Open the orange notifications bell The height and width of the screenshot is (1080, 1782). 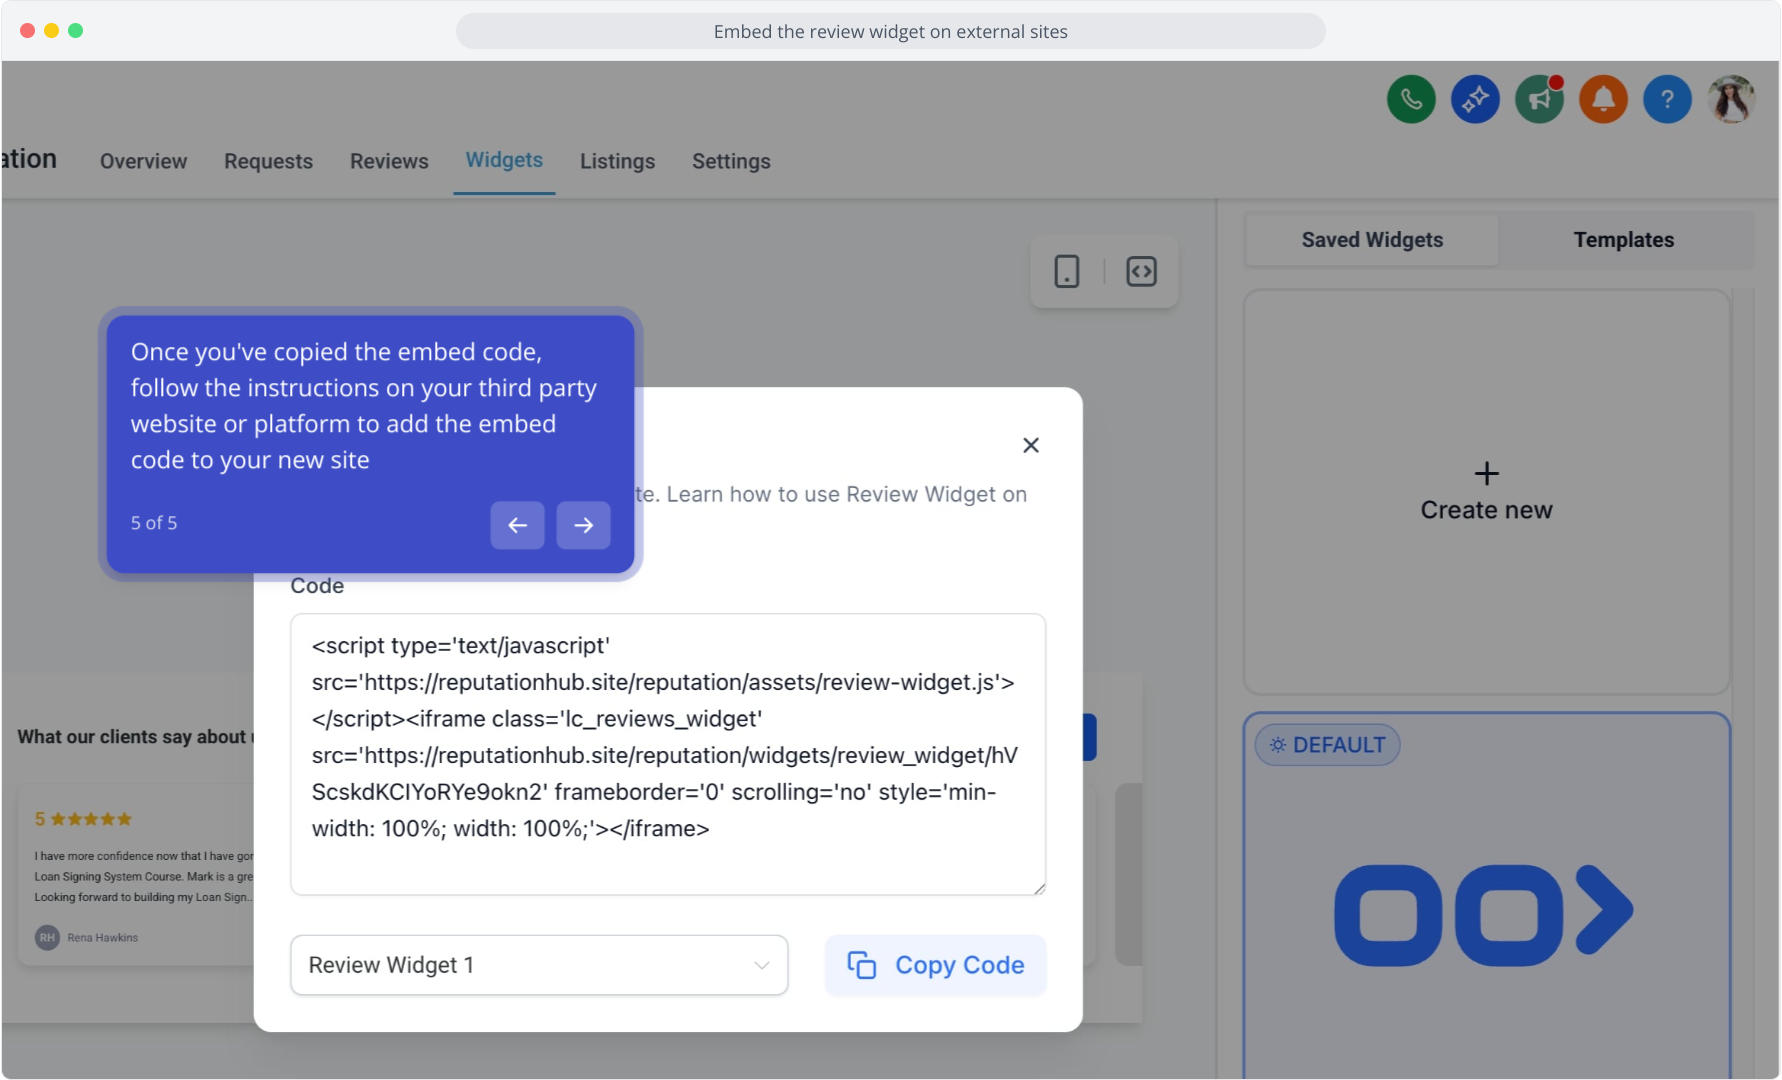[1603, 99]
